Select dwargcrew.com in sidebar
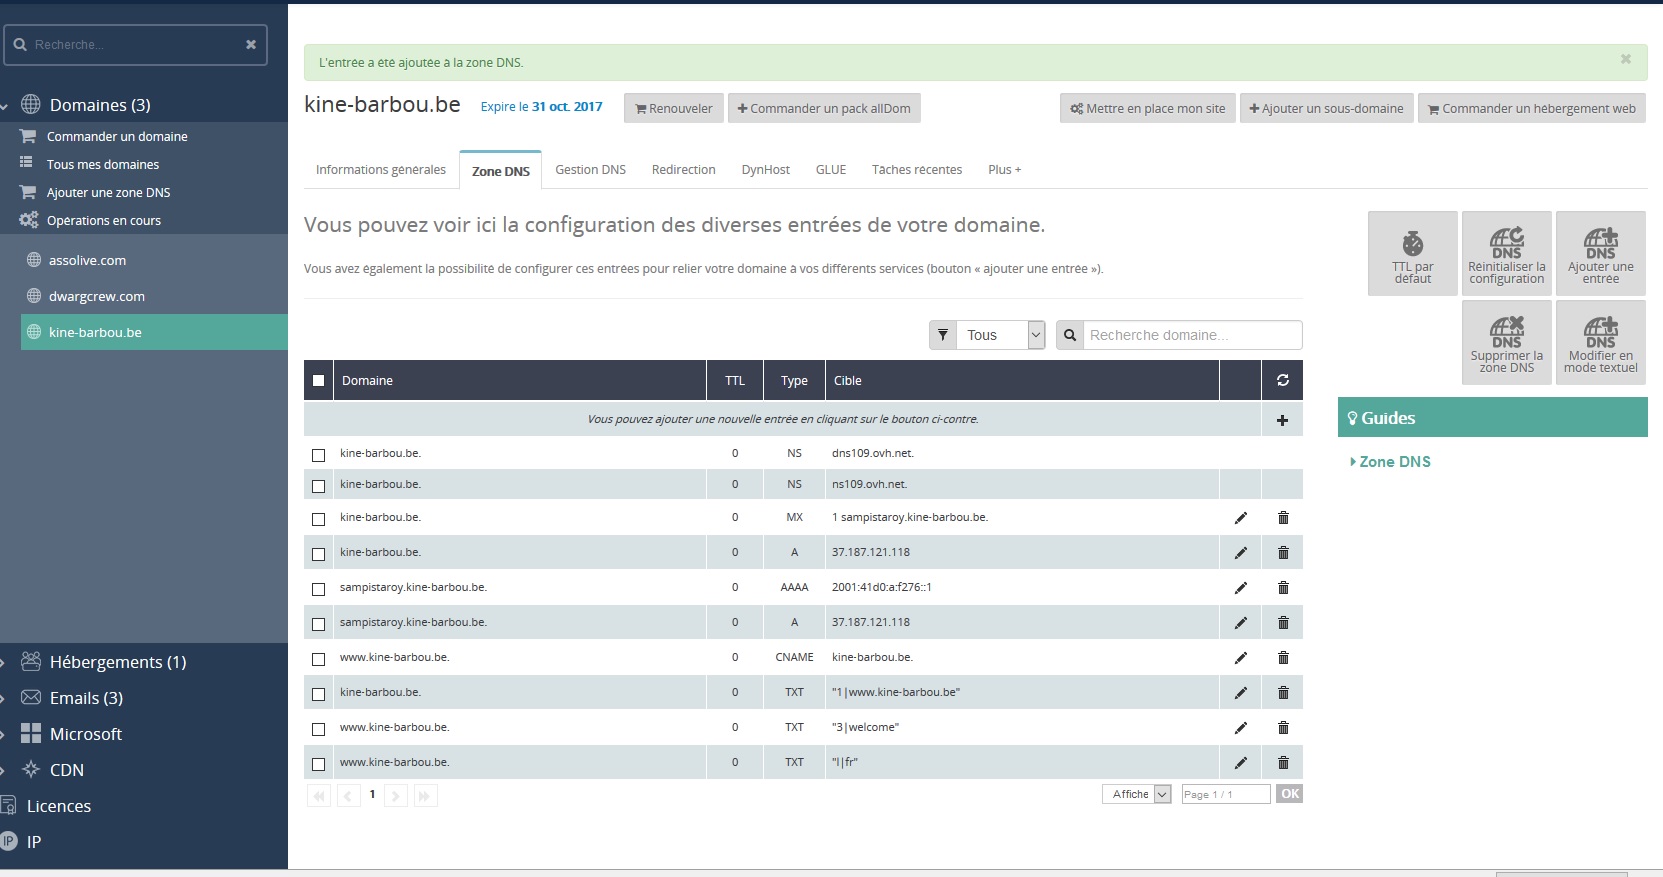 point(96,296)
